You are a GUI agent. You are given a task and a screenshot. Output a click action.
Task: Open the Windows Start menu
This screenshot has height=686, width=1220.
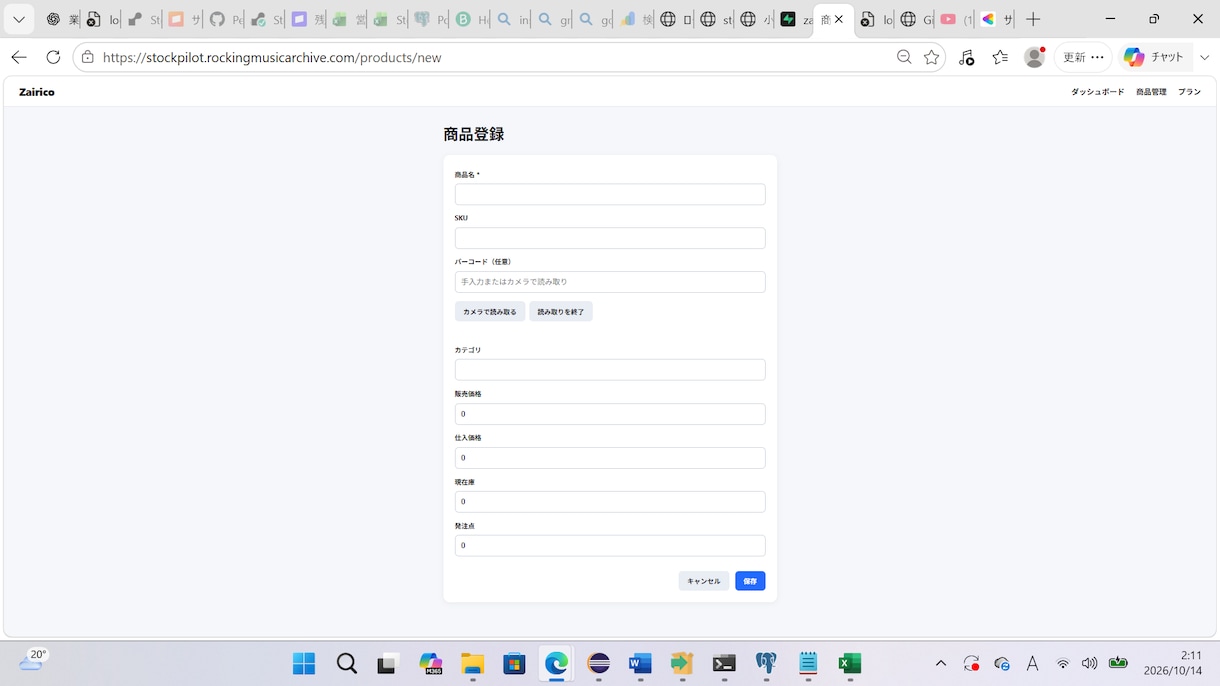tap(304, 663)
